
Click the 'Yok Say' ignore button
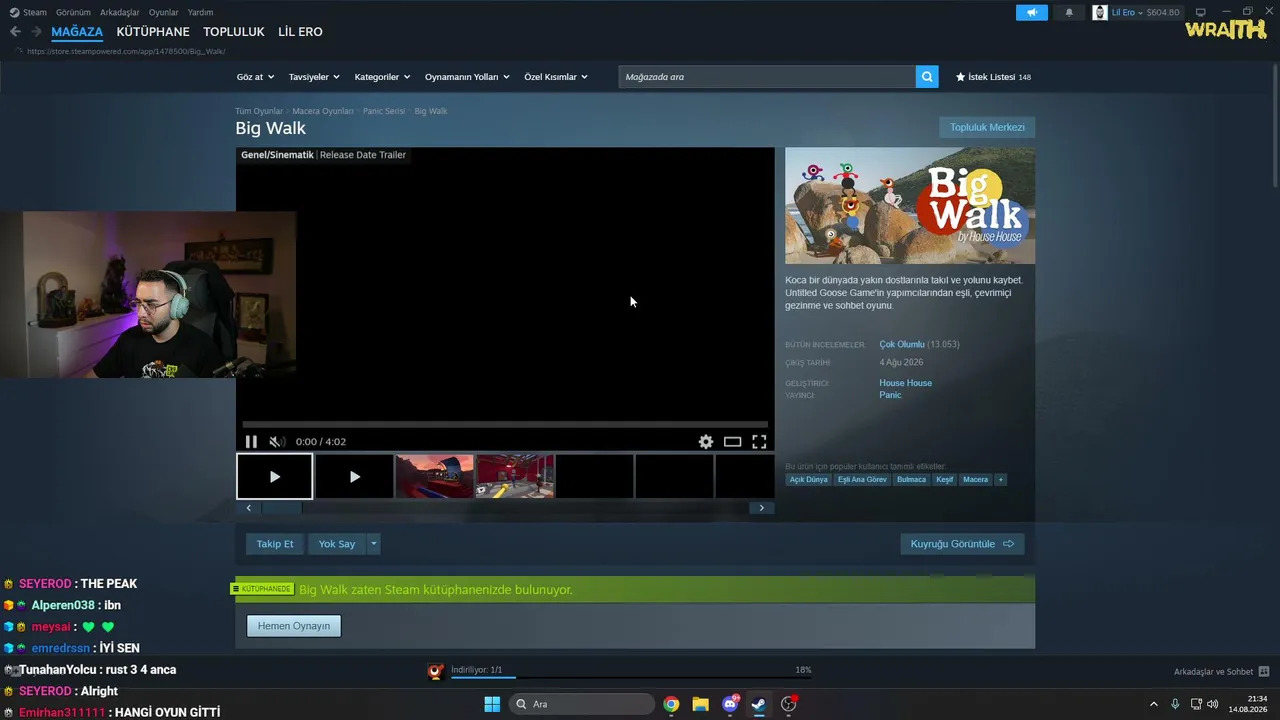pos(337,544)
